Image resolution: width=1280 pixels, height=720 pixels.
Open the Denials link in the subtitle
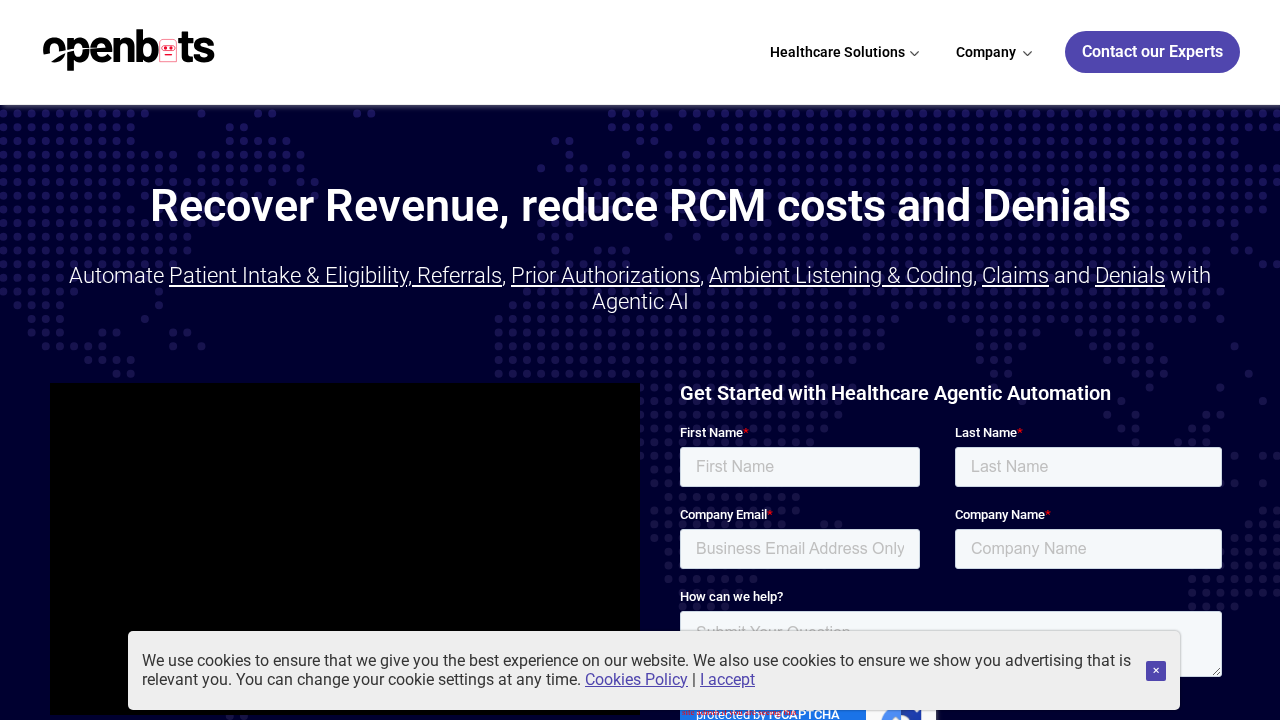1129,275
